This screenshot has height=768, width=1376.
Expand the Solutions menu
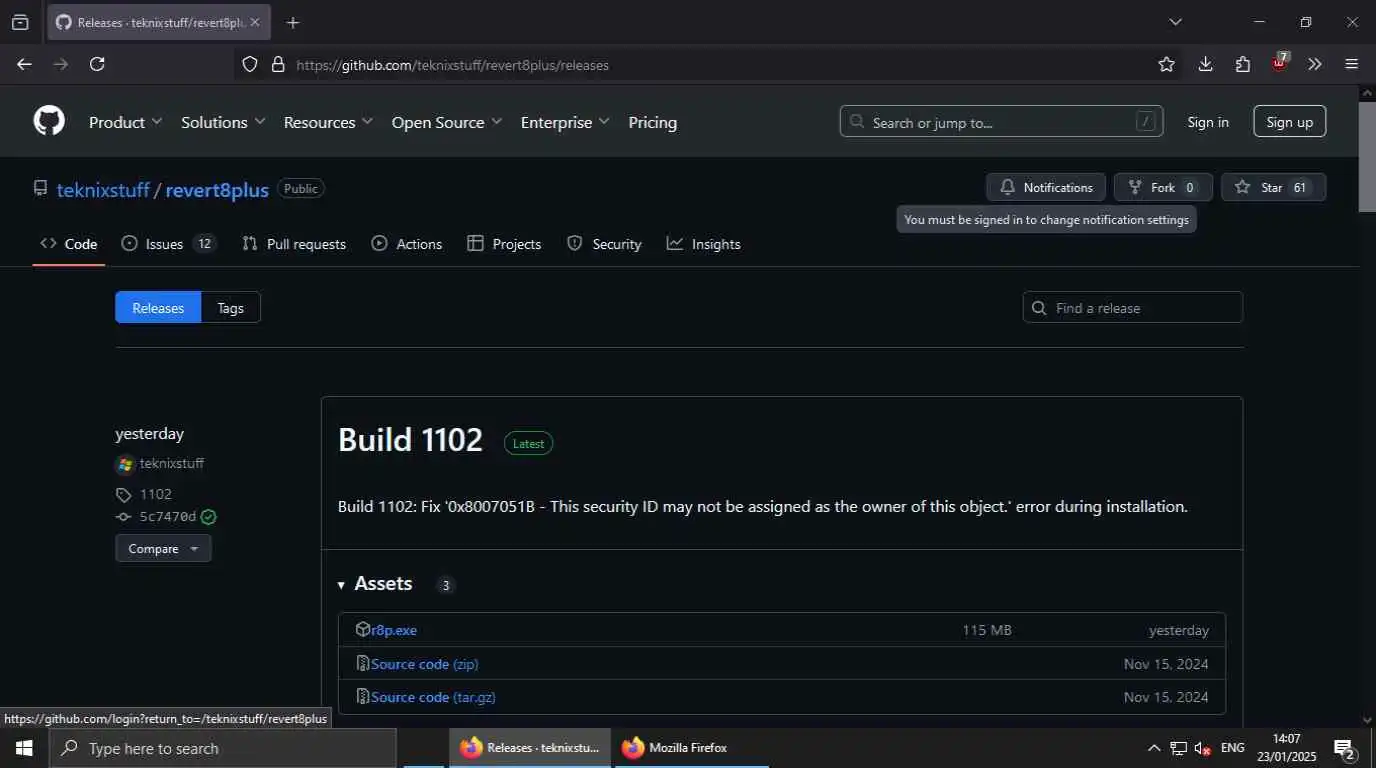point(223,122)
